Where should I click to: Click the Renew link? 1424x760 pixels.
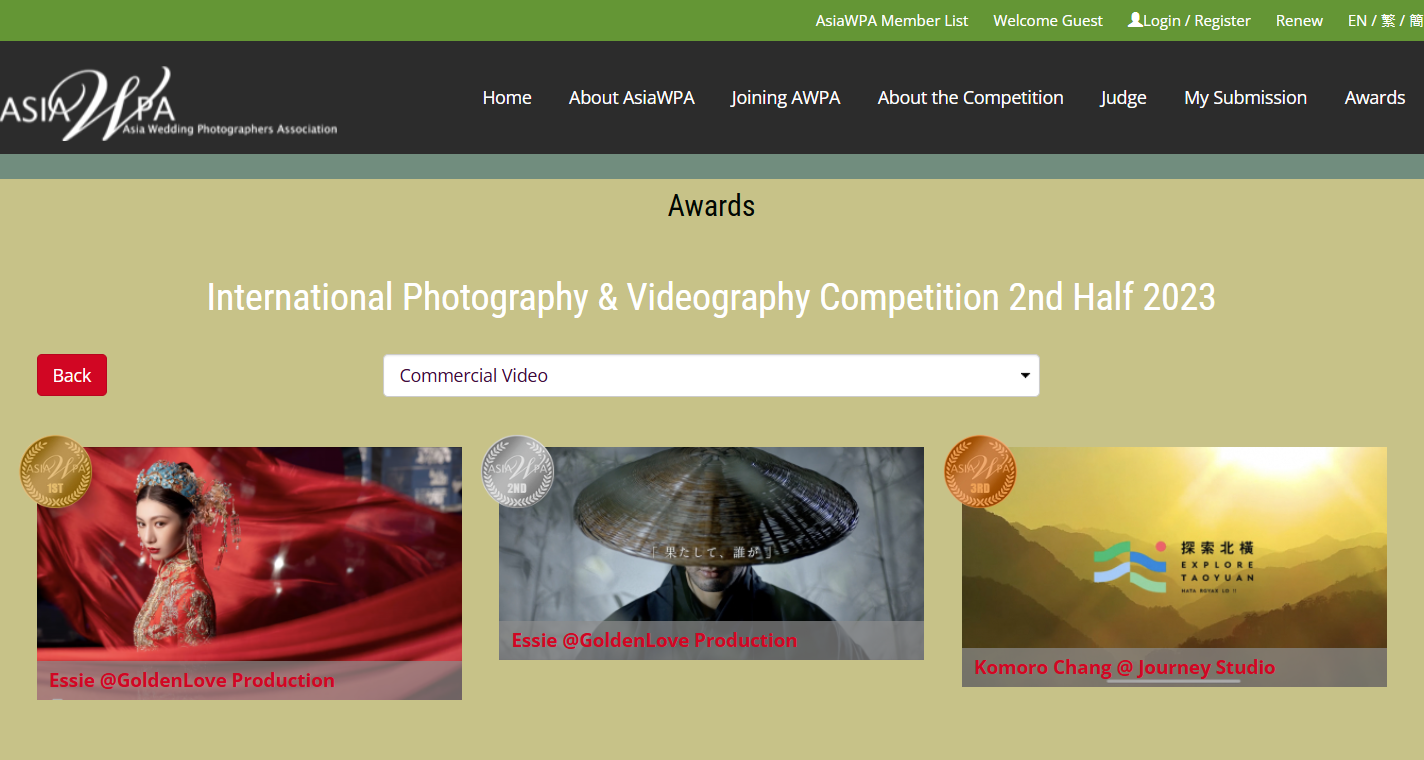(x=1299, y=20)
